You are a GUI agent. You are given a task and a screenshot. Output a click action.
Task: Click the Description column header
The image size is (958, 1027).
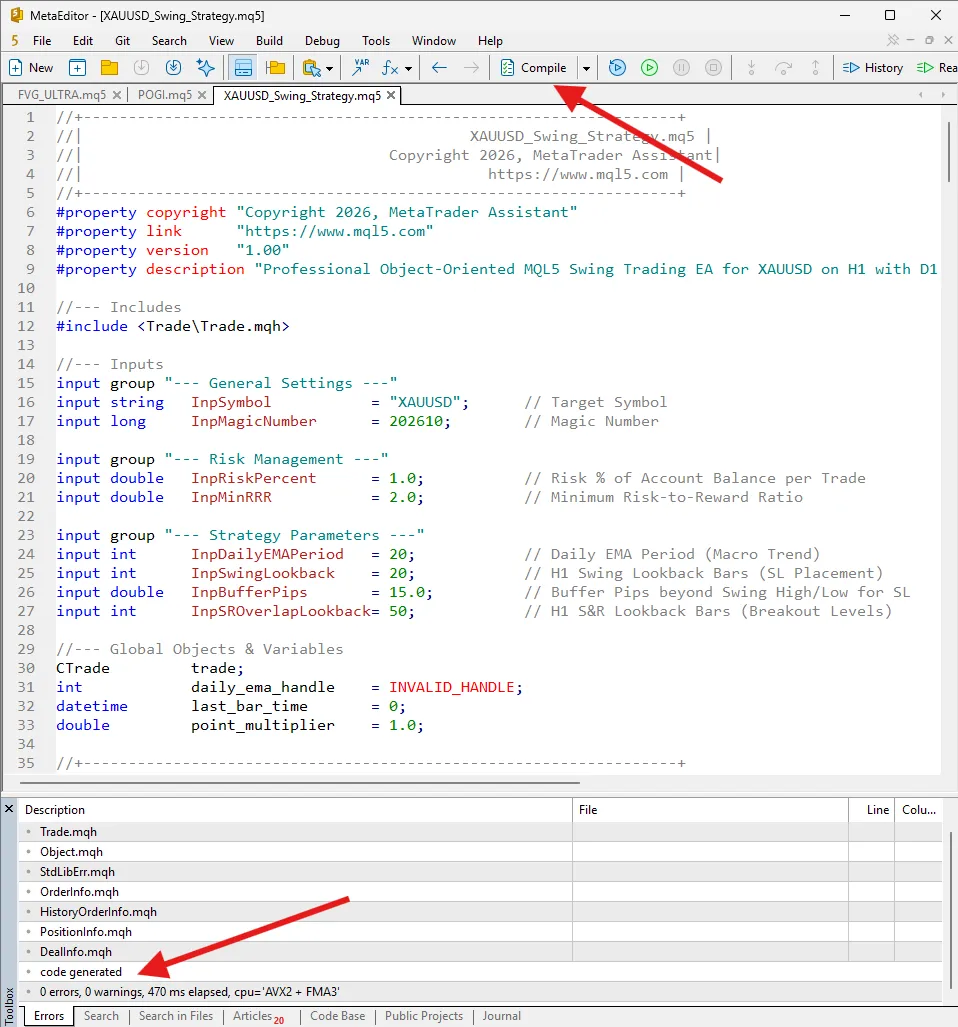coord(295,810)
